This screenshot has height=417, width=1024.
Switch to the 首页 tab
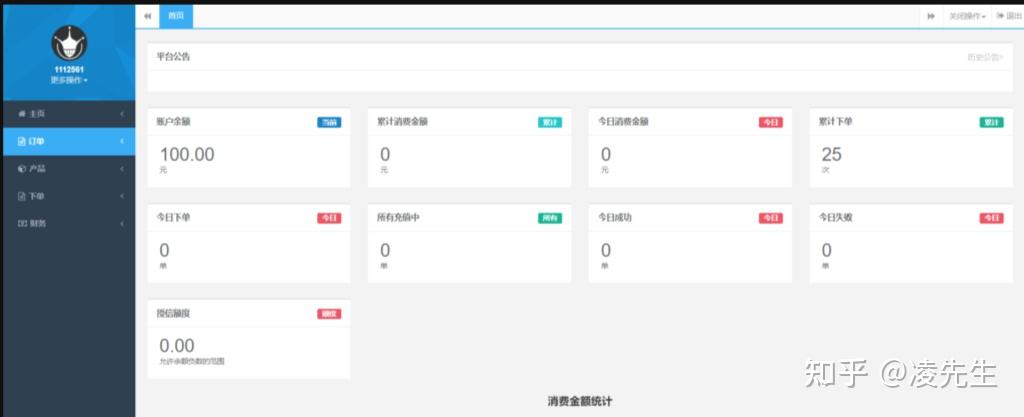[176, 16]
